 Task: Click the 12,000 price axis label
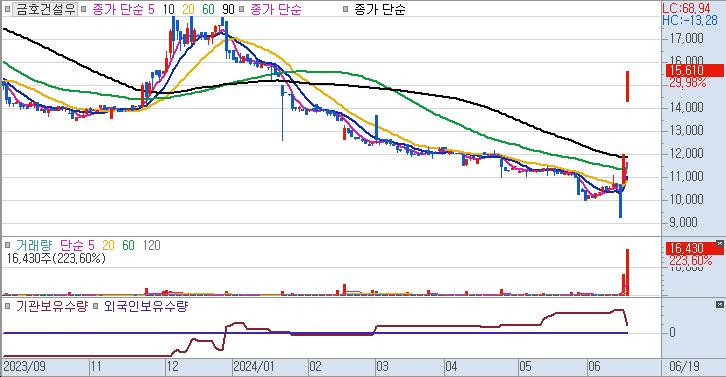[687, 153]
